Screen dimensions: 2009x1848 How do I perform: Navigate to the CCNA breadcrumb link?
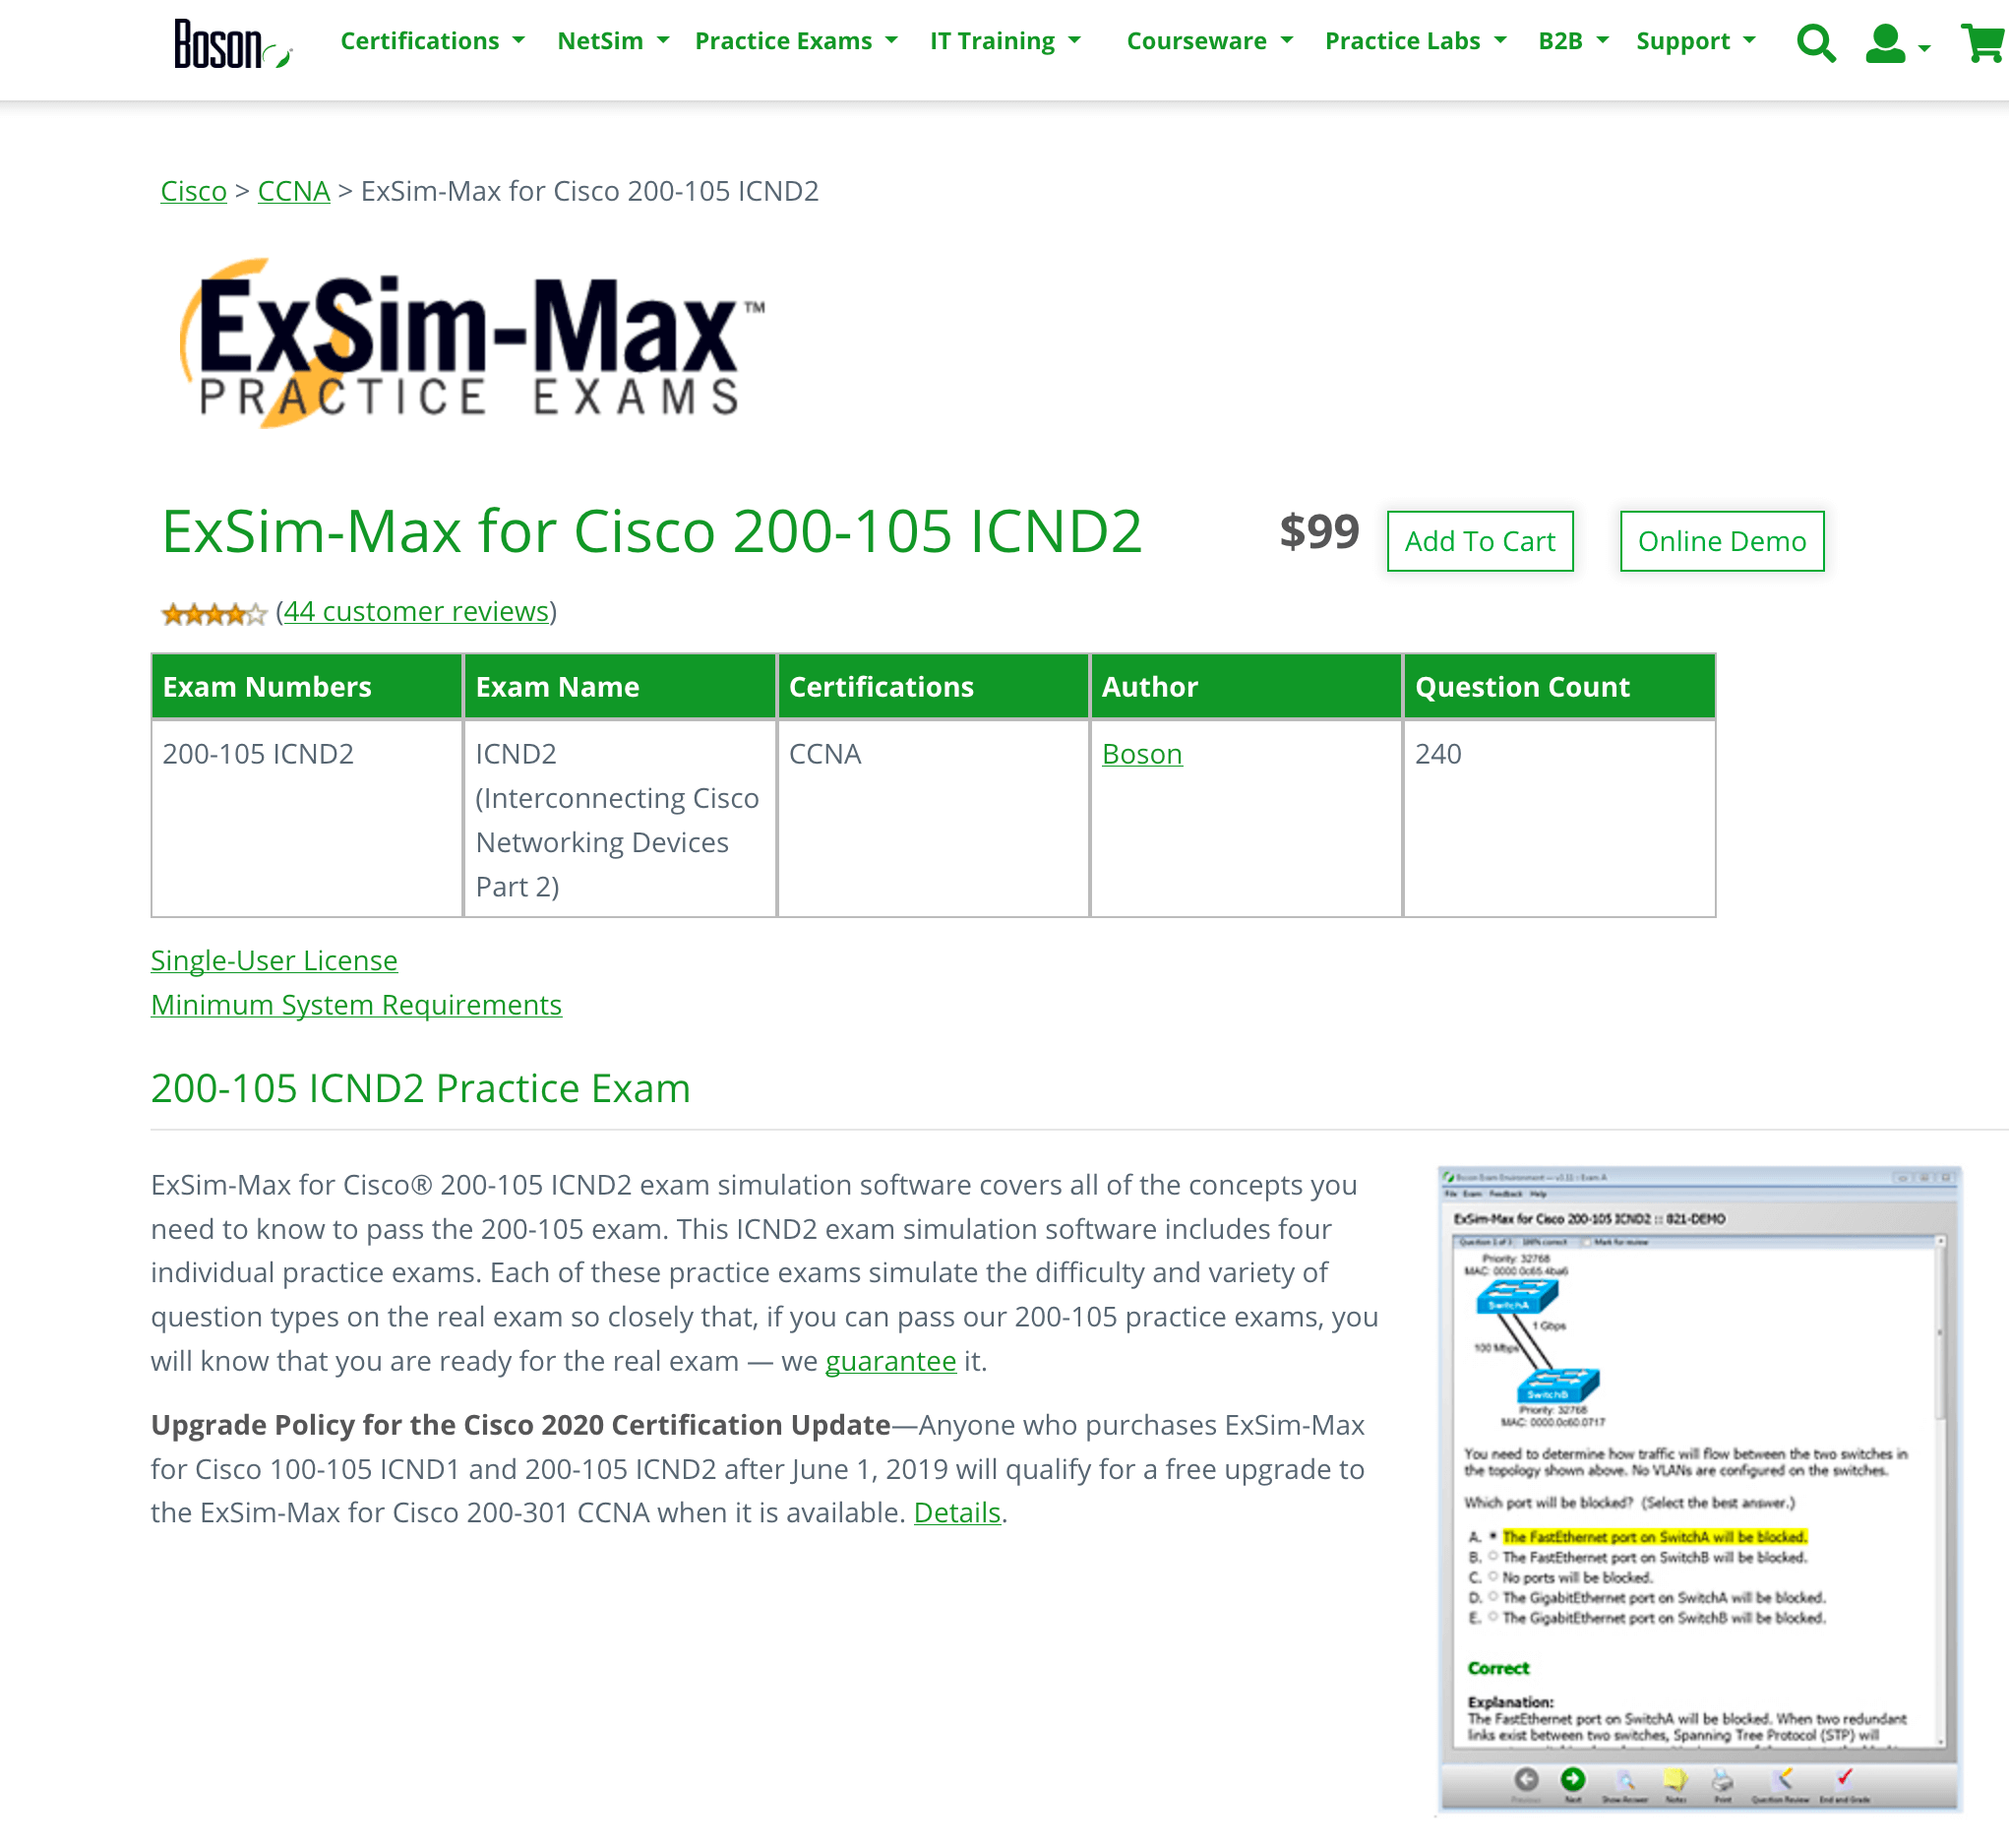294,191
